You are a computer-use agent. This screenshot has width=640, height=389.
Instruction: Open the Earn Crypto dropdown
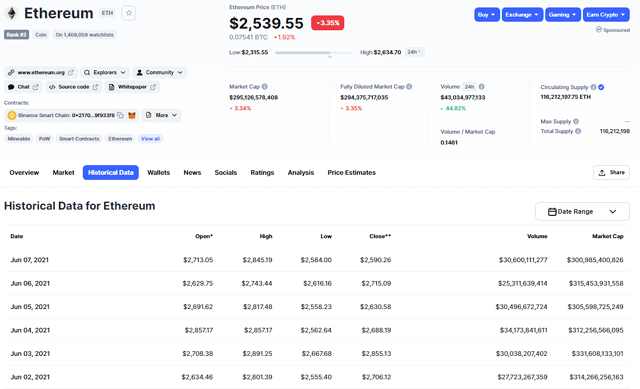tap(606, 15)
